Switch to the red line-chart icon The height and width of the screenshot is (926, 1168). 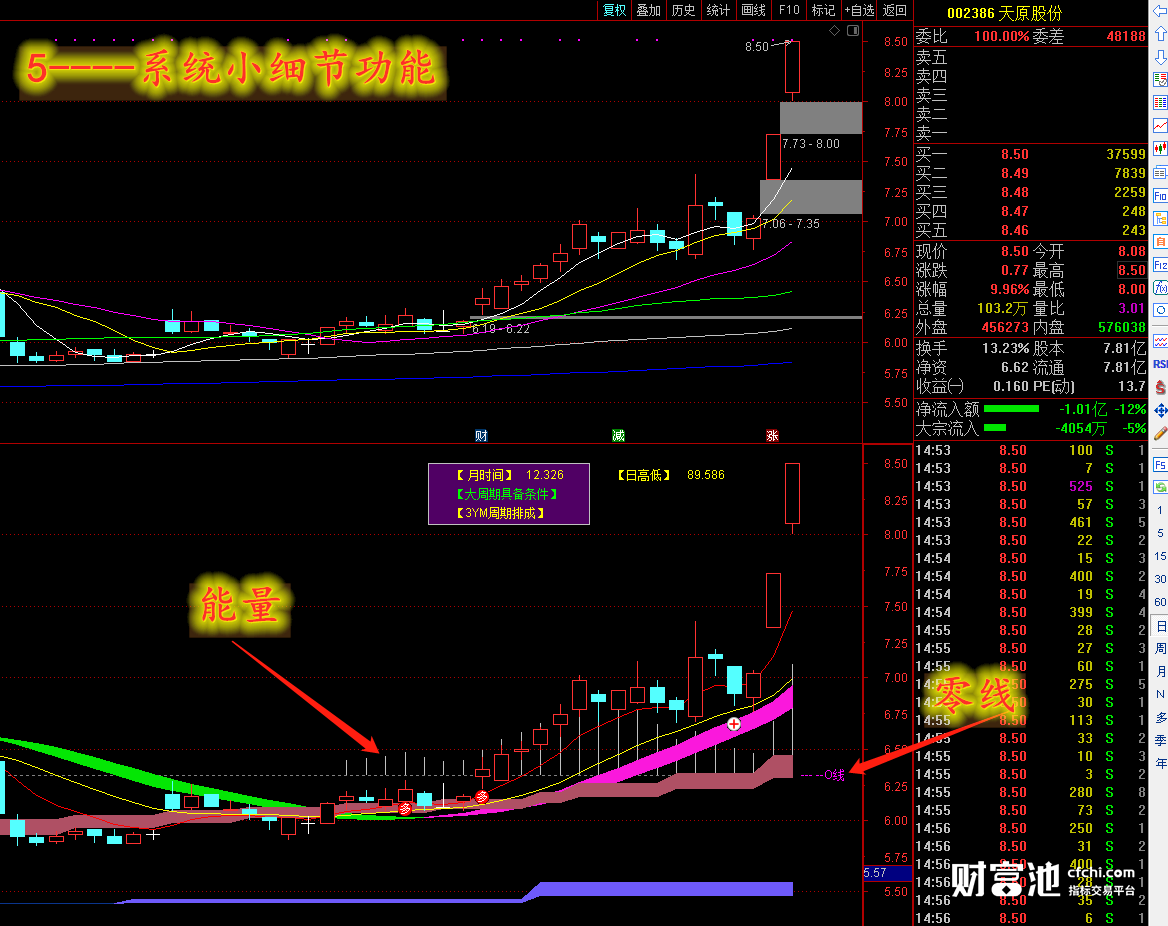coord(1160,125)
